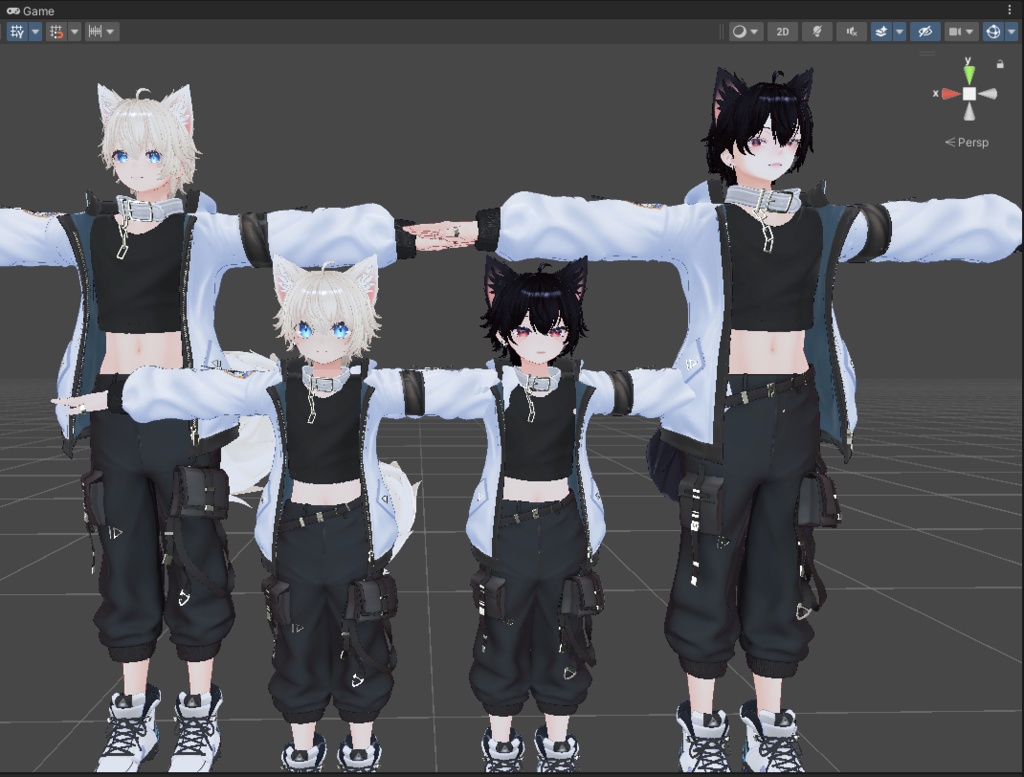Screen dimensions: 1024x777
Task: Switch projection via the Persp label
Action: click(967, 142)
